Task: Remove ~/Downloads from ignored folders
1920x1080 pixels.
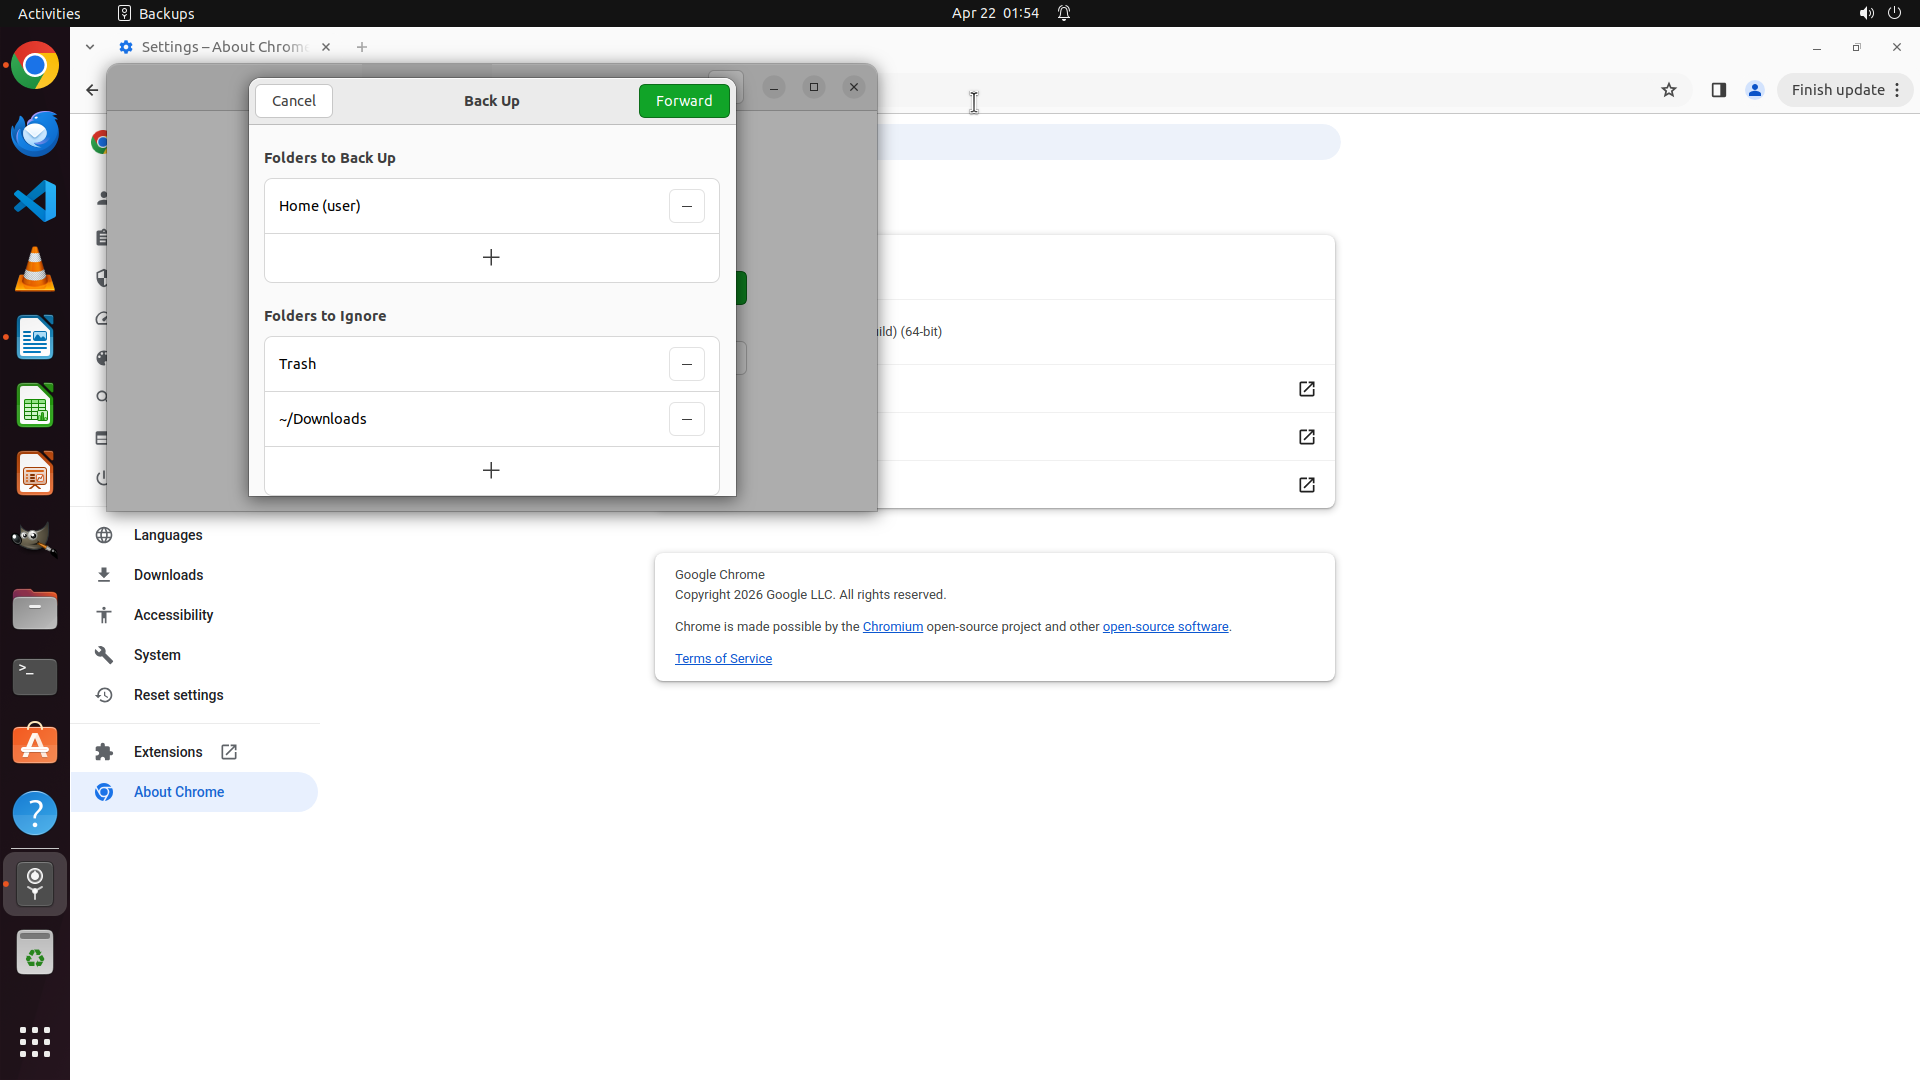Action: (x=686, y=419)
